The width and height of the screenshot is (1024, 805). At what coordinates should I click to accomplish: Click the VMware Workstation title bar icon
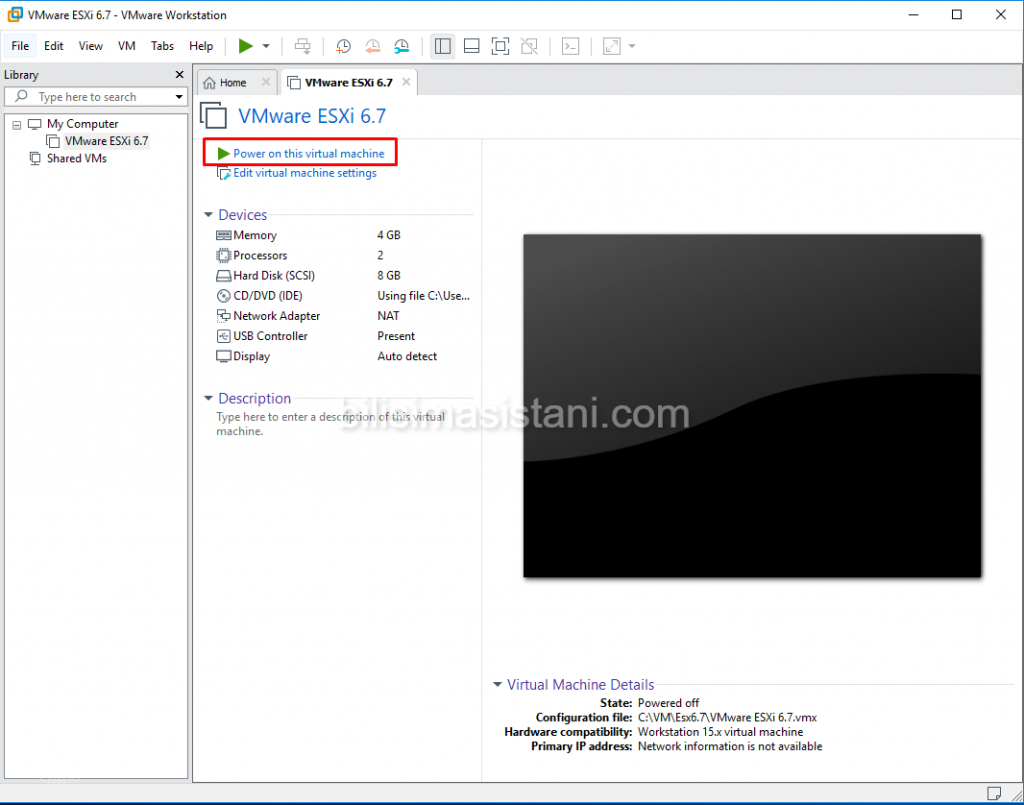coord(14,14)
